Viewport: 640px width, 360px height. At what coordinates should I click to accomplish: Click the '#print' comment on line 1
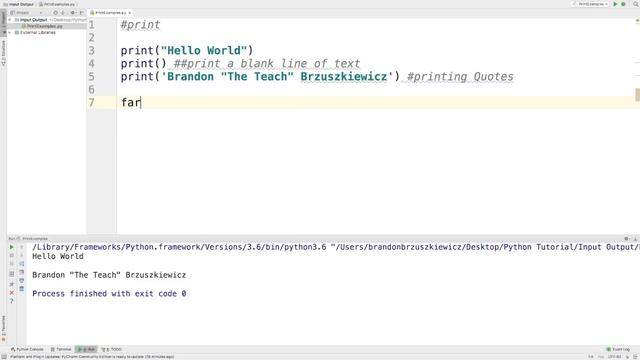tap(140, 24)
